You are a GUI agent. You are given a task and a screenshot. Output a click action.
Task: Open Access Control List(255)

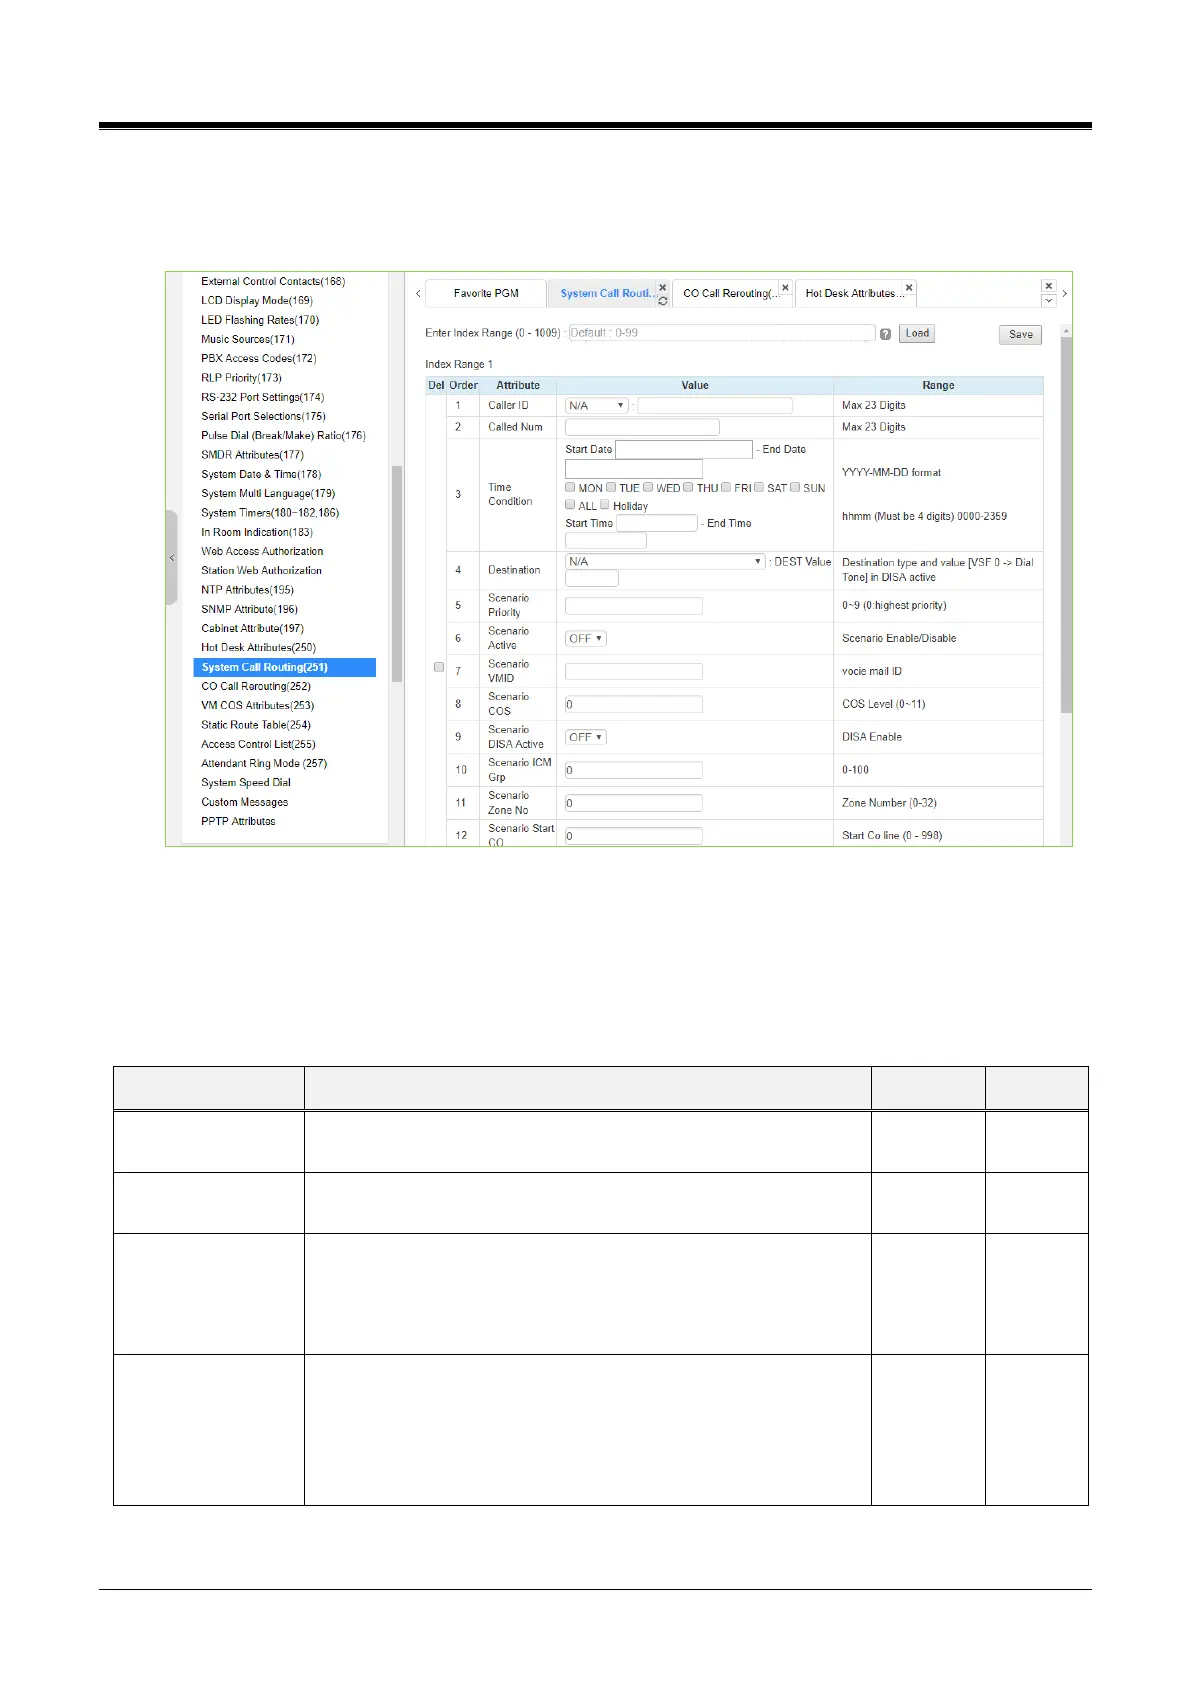(x=258, y=744)
